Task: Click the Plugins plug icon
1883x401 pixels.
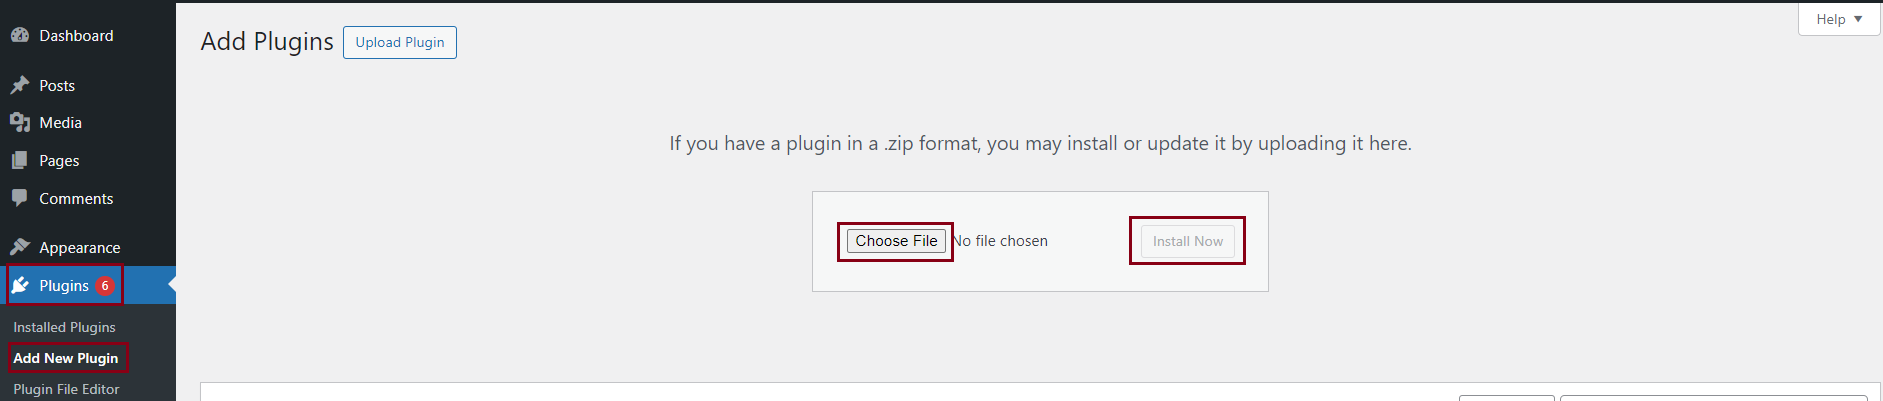Action: click(20, 286)
